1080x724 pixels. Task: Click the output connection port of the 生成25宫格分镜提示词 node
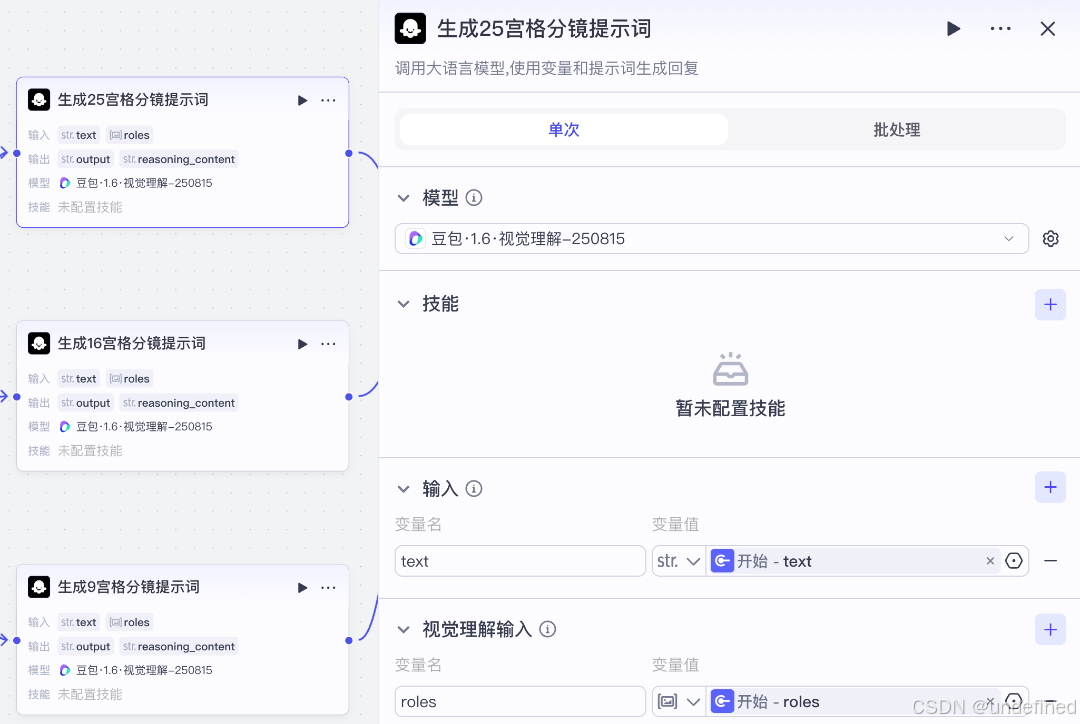(x=349, y=153)
